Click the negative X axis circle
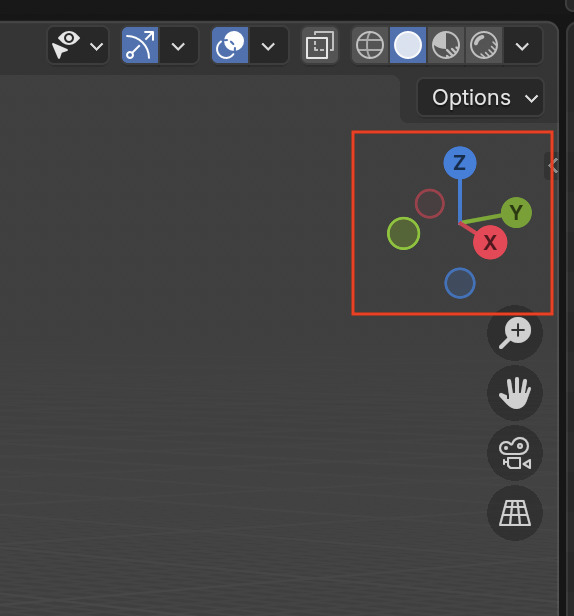 pos(429,204)
